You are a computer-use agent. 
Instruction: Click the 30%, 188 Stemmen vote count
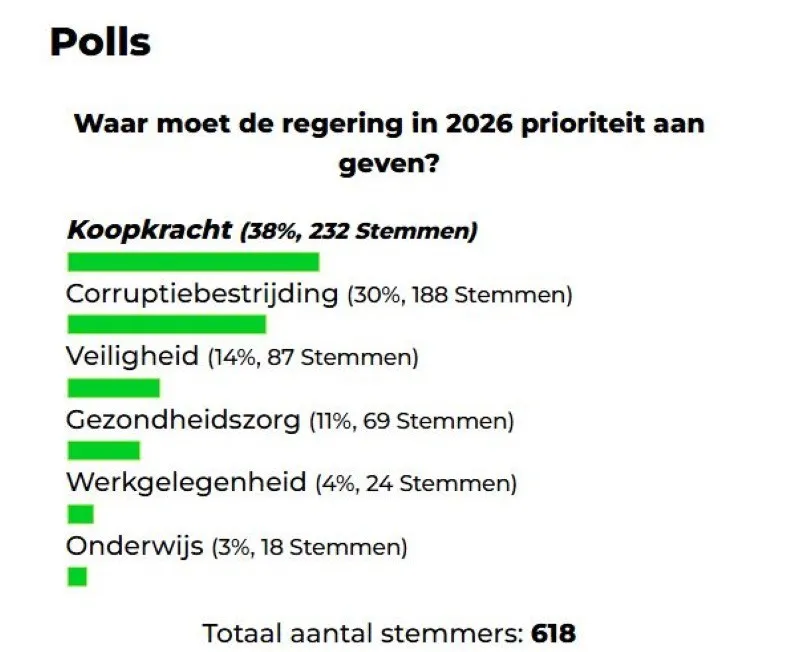[459, 296]
